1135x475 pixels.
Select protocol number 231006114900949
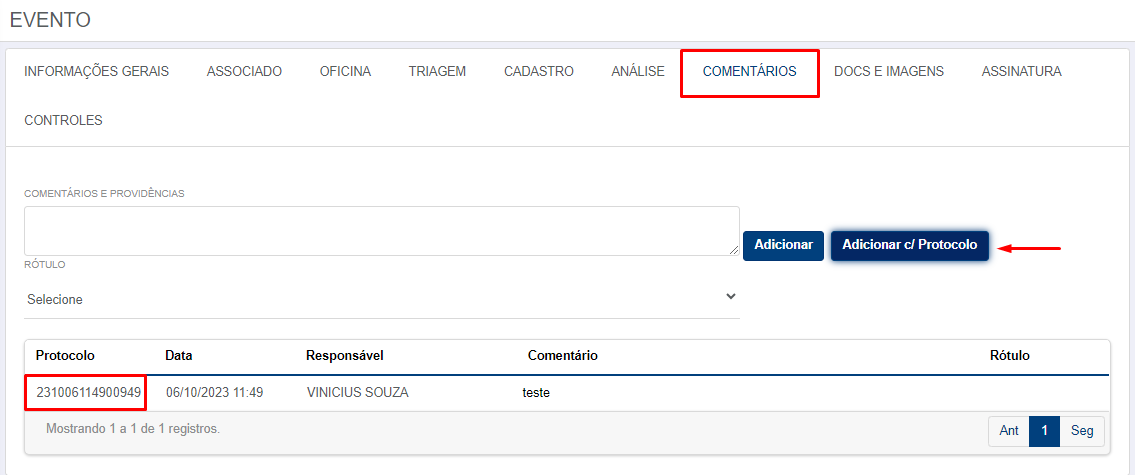click(x=88, y=393)
